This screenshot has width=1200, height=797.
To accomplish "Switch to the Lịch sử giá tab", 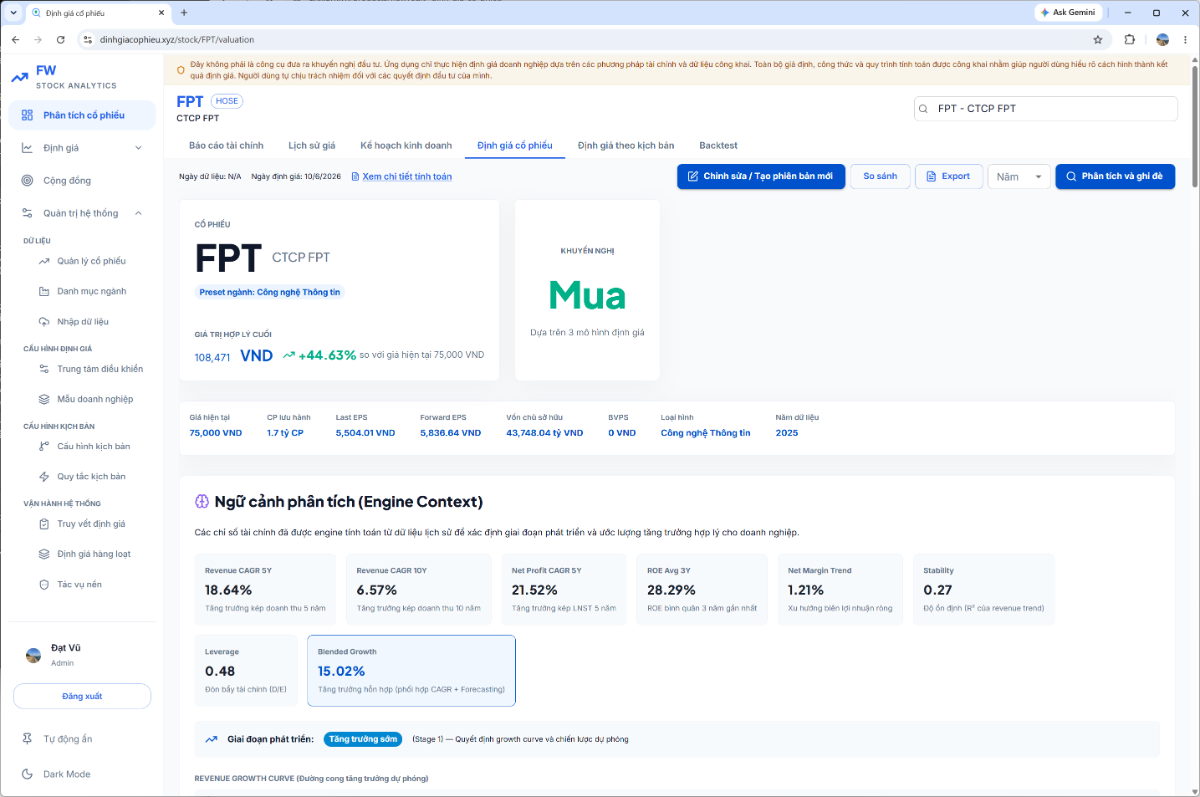I will 312,145.
